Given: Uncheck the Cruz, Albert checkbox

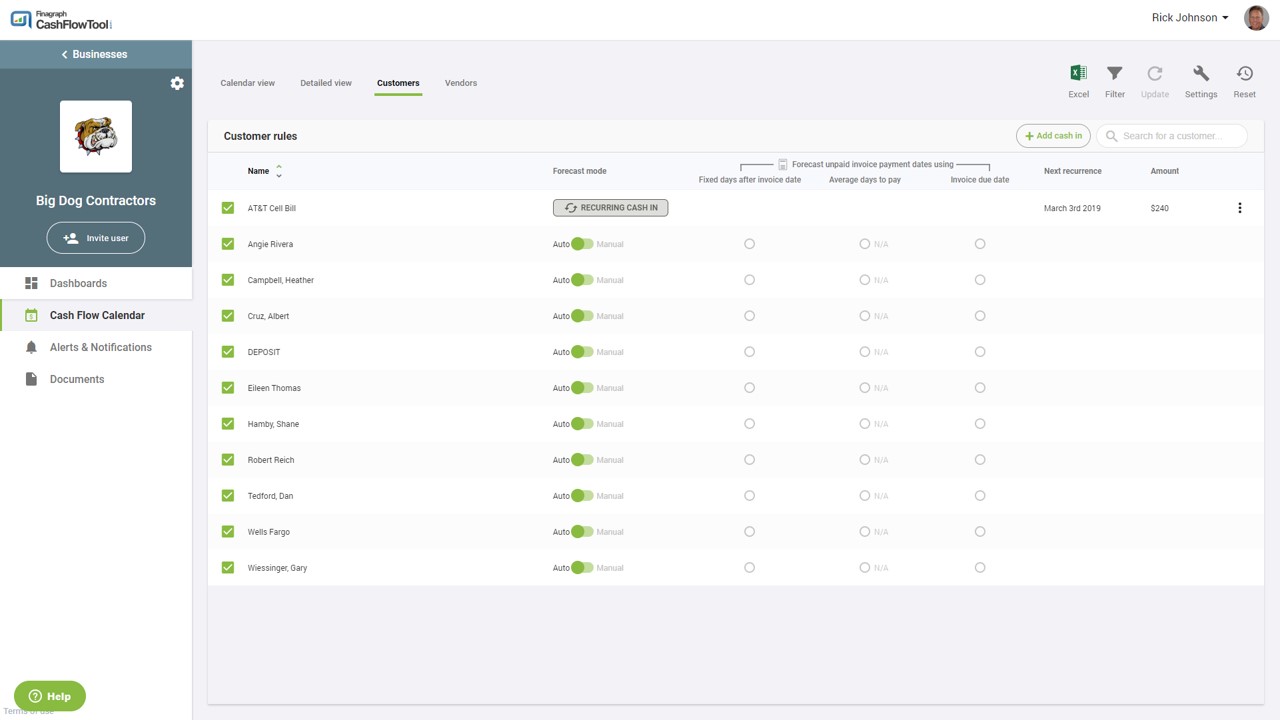Looking at the screenshot, I should 228,316.
